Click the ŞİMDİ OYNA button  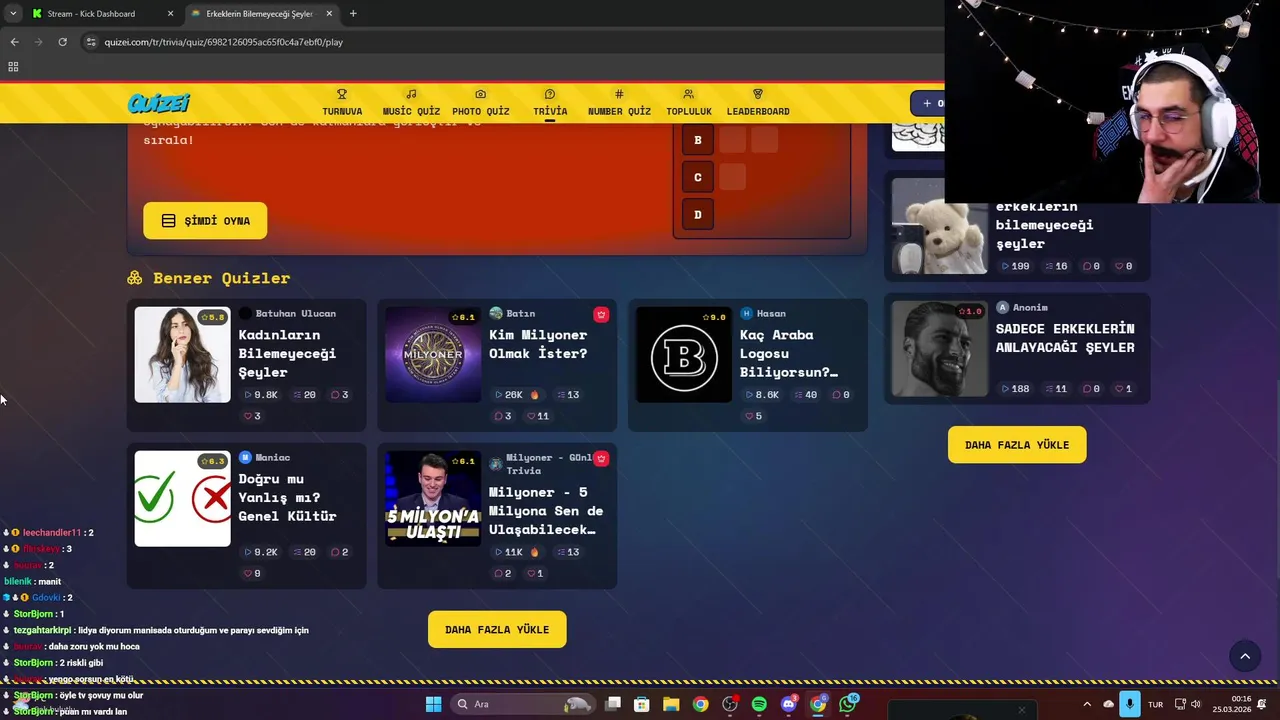pos(205,221)
